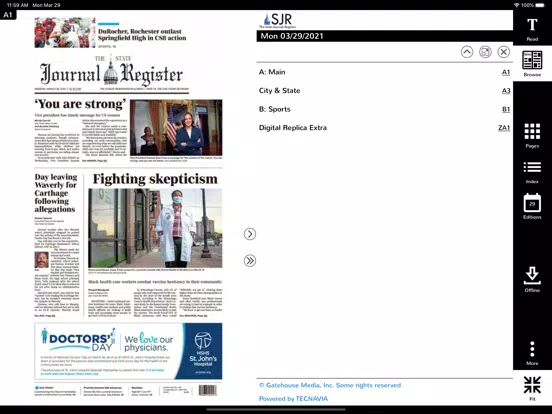This screenshot has height=414, width=552.
Task: Open Black health care workers subheadline
Action: [x=155, y=282]
